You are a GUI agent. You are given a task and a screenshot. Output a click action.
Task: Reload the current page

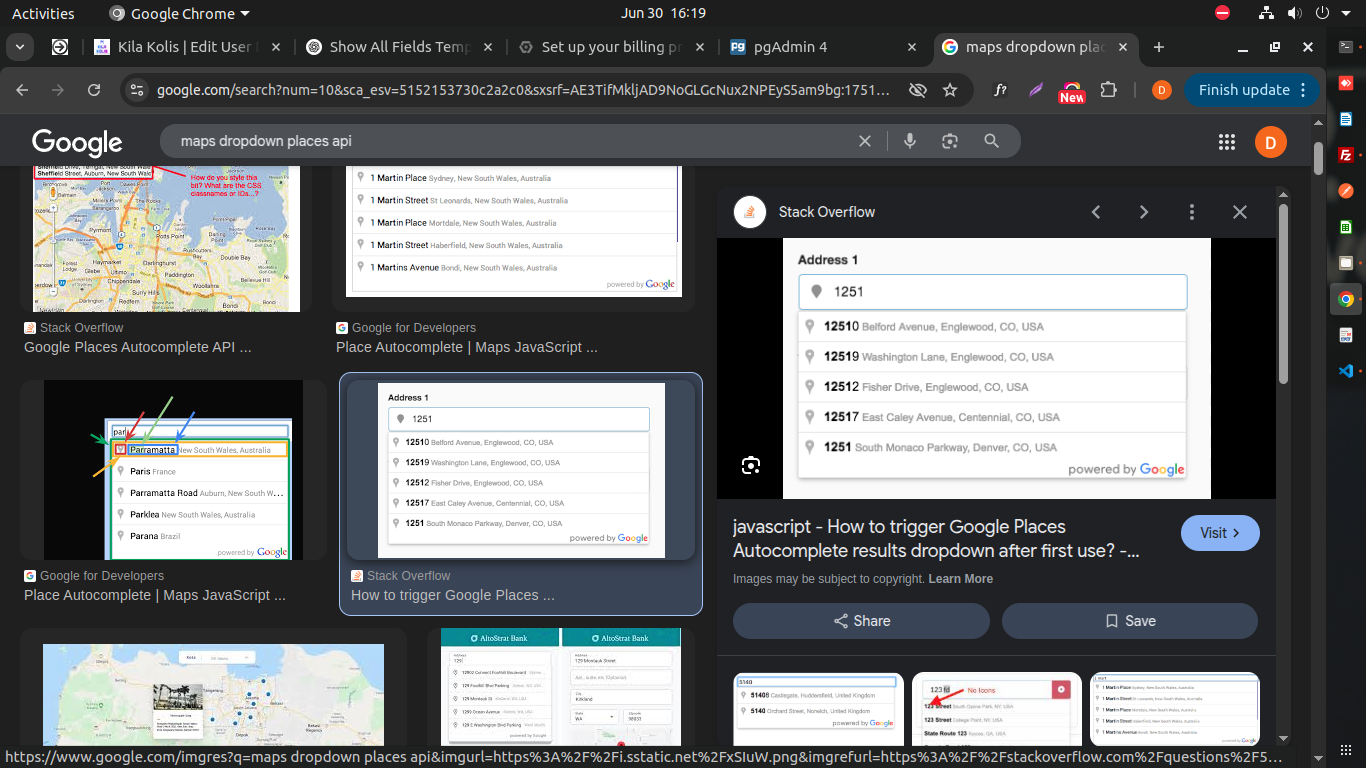[x=94, y=90]
